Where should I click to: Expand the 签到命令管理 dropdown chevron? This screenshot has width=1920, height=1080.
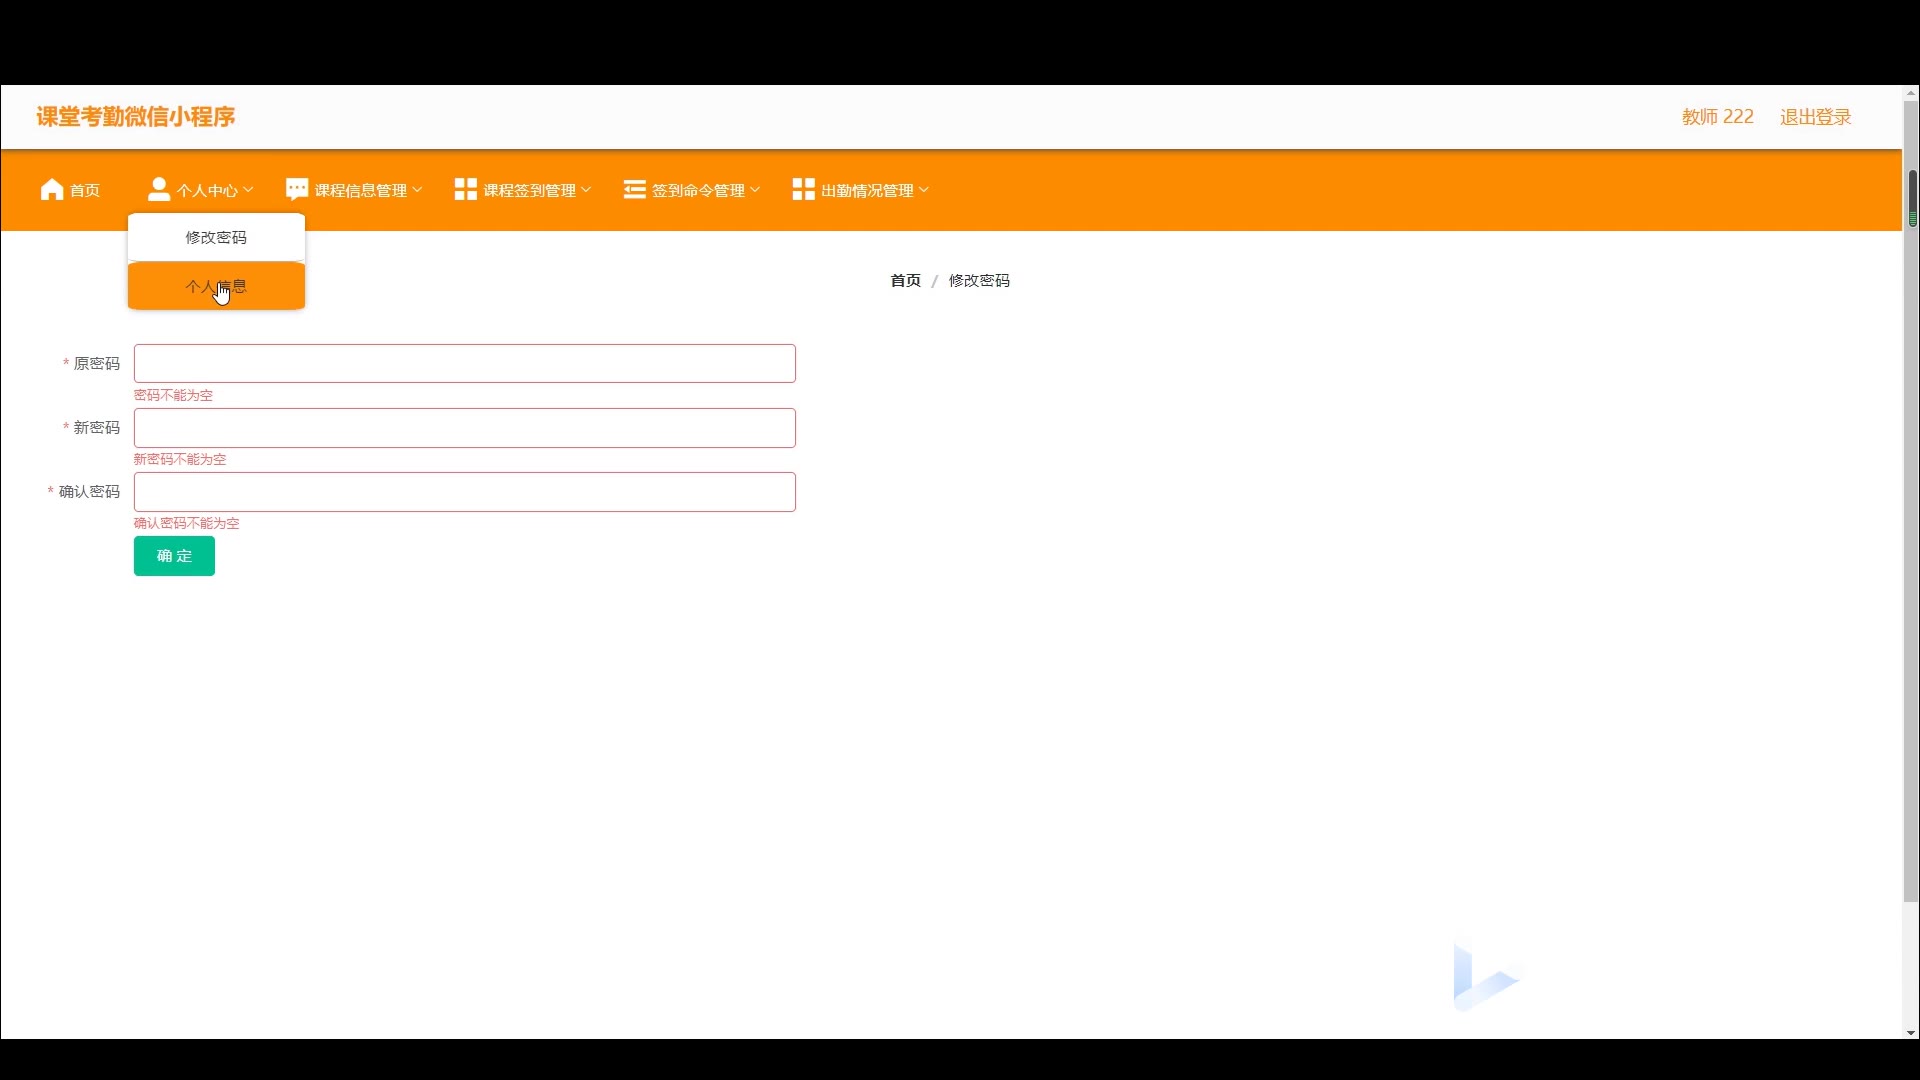755,190
